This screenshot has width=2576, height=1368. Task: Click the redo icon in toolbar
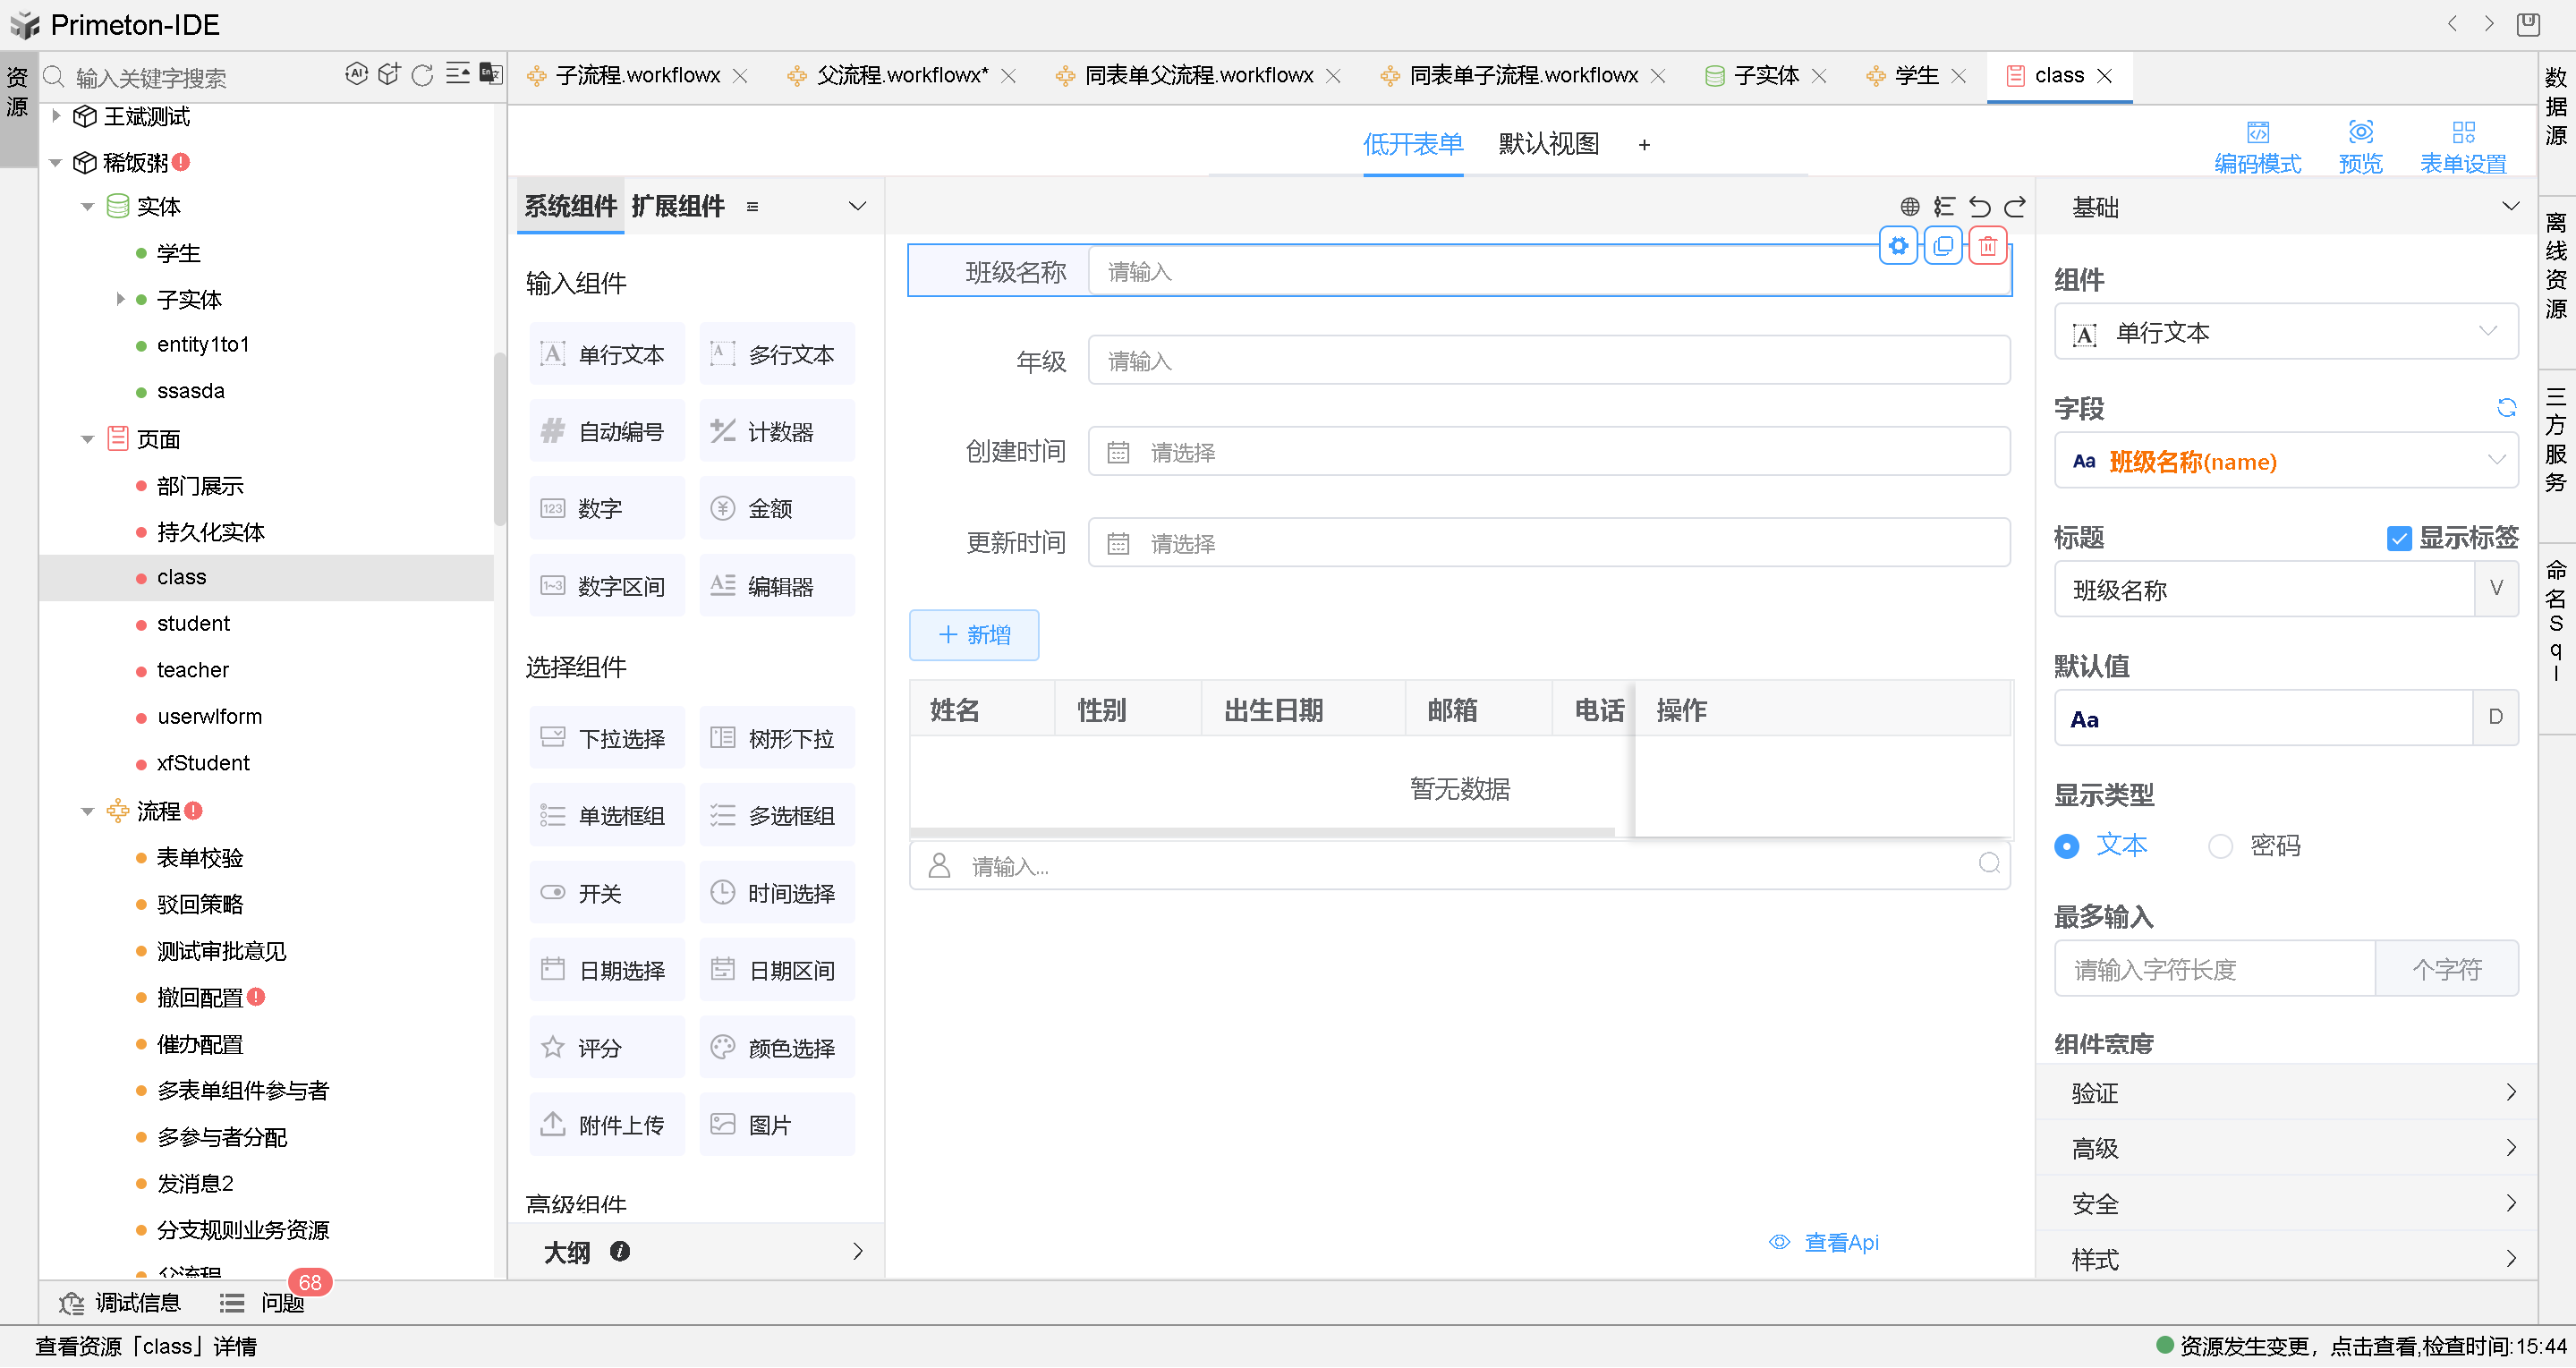[2016, 204]
